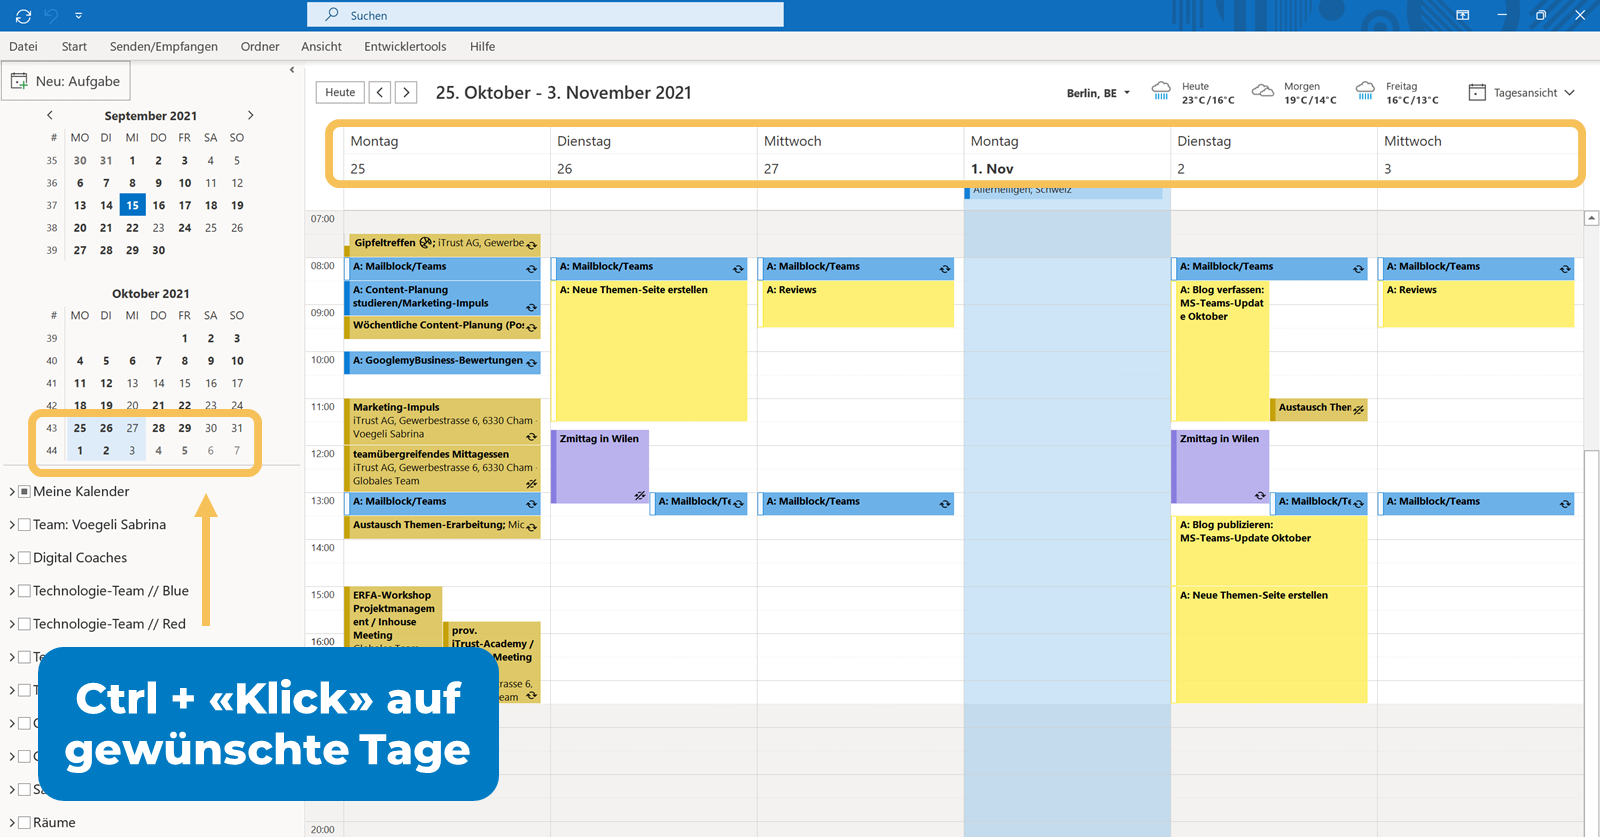Open the Tagesansicht view dropdown

point(1570,93)
